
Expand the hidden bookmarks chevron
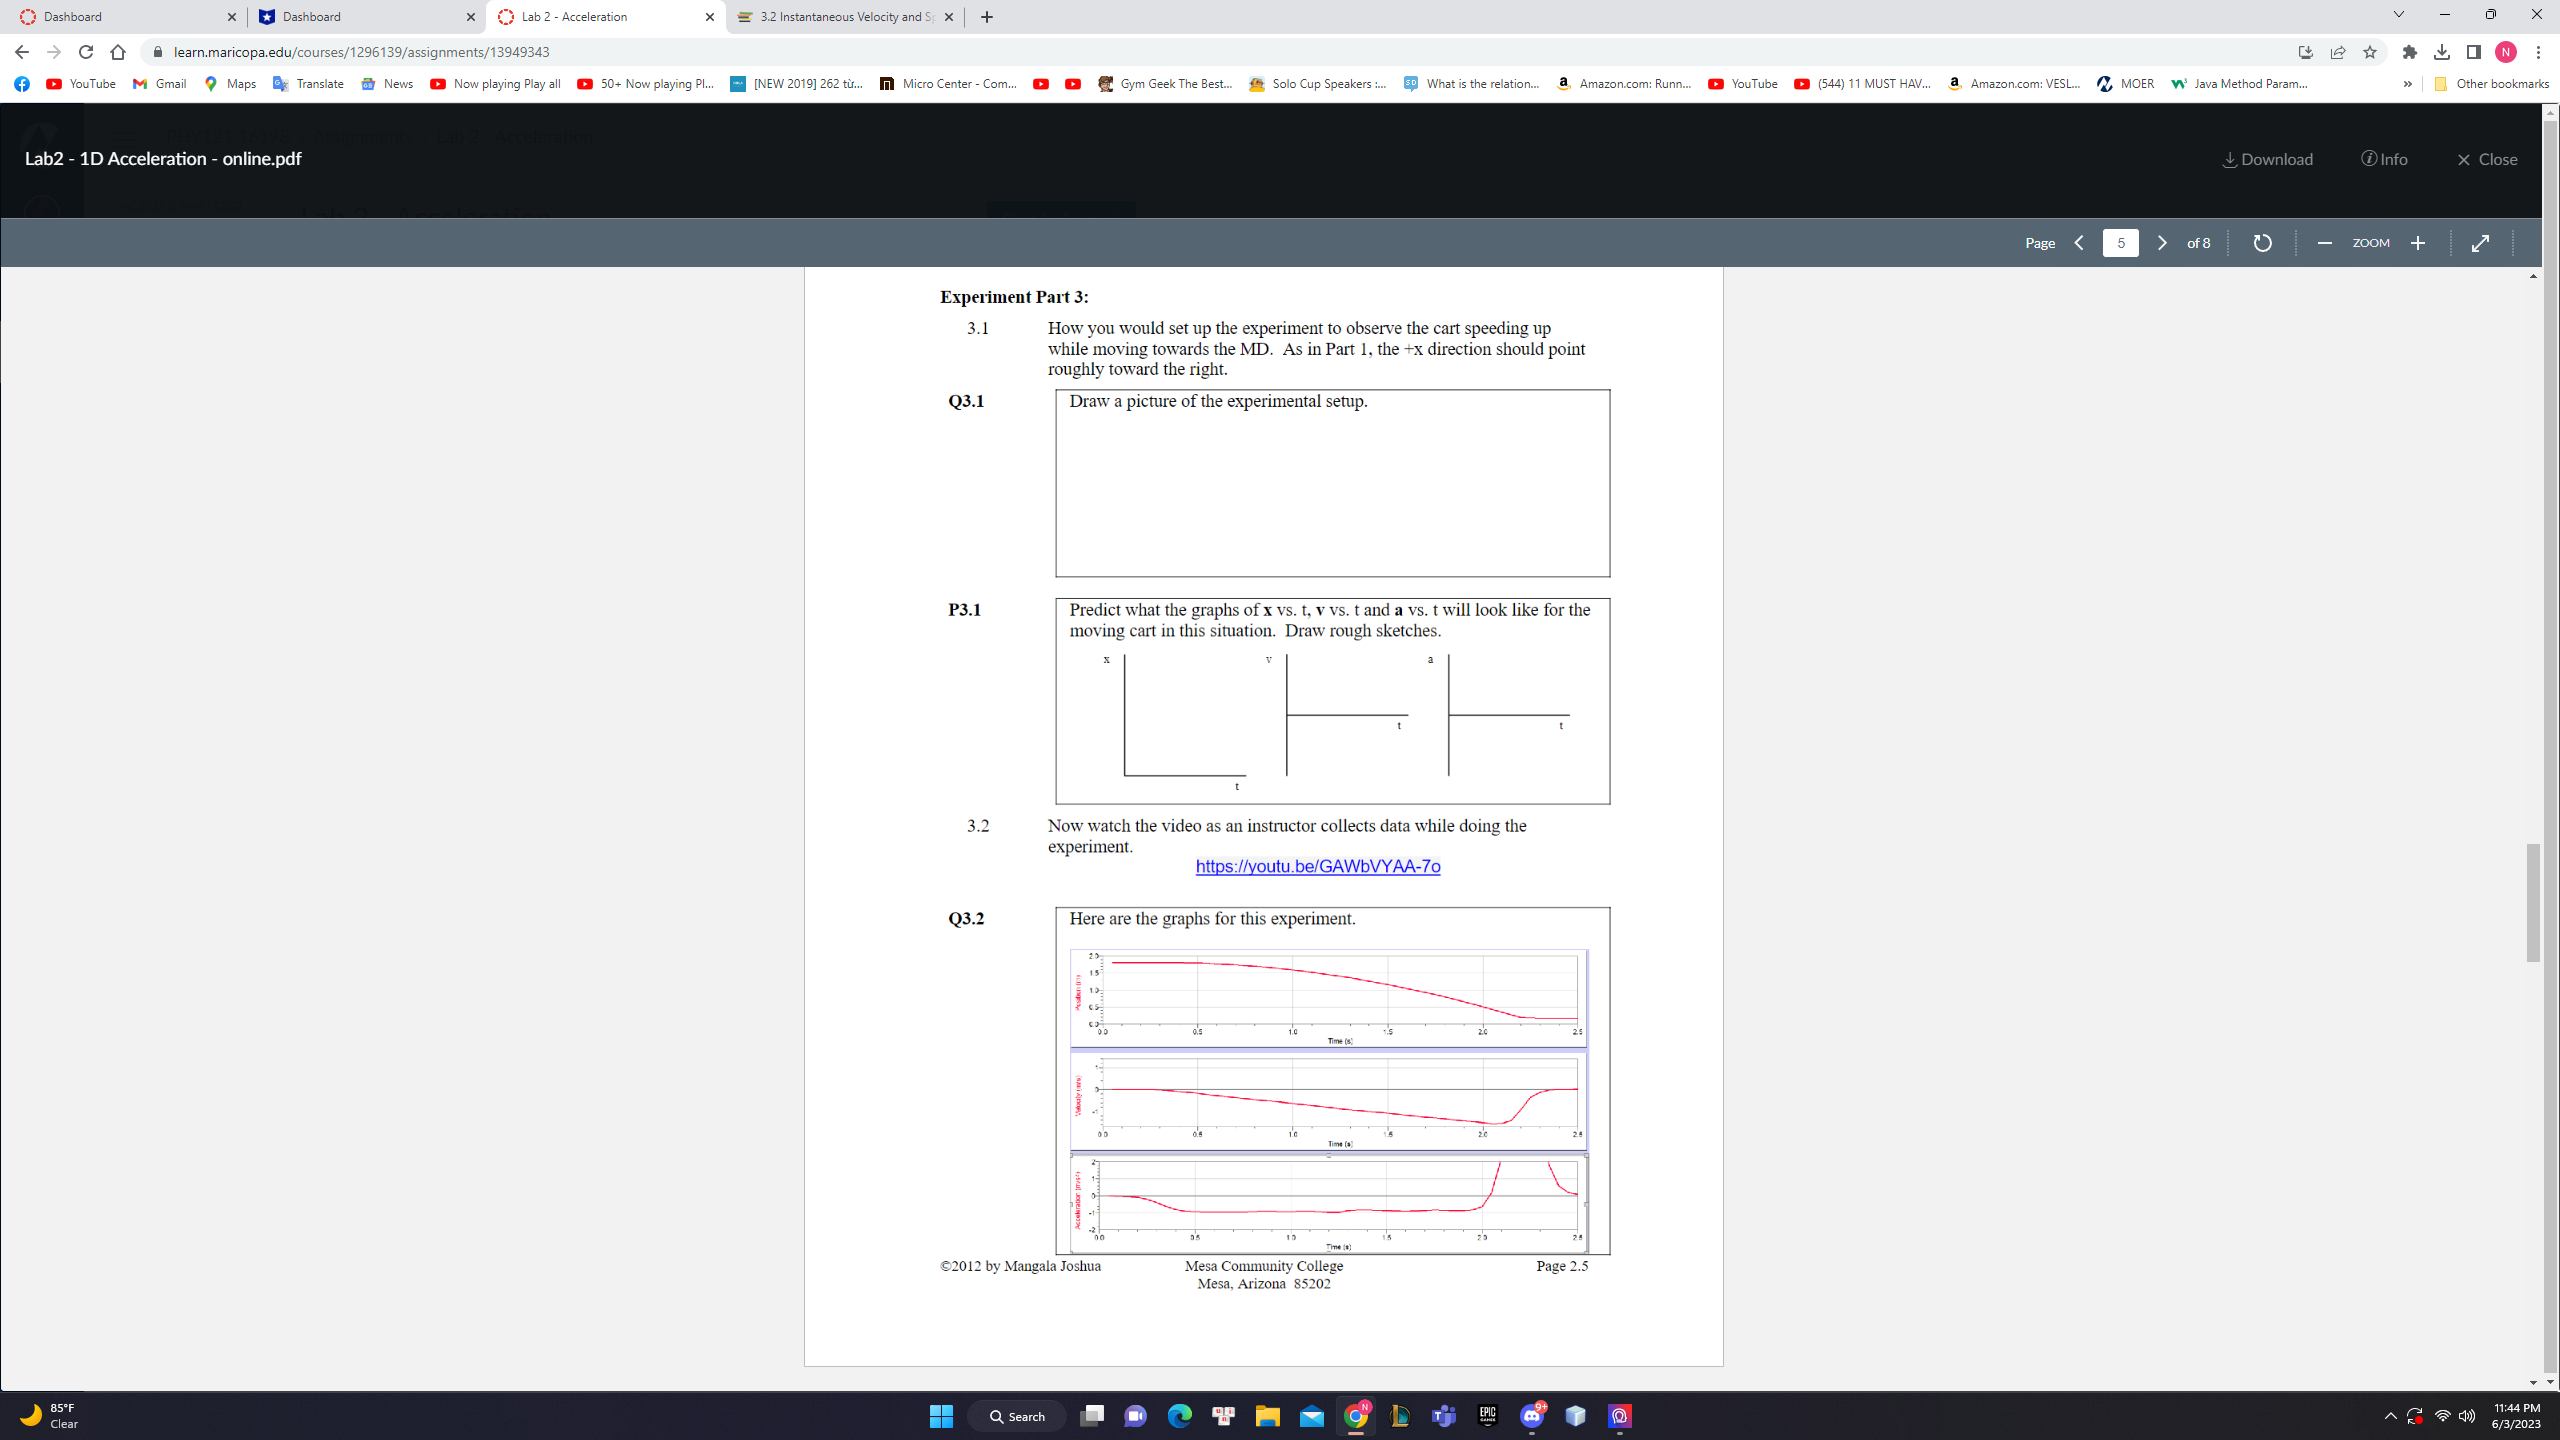point(2407,84)
